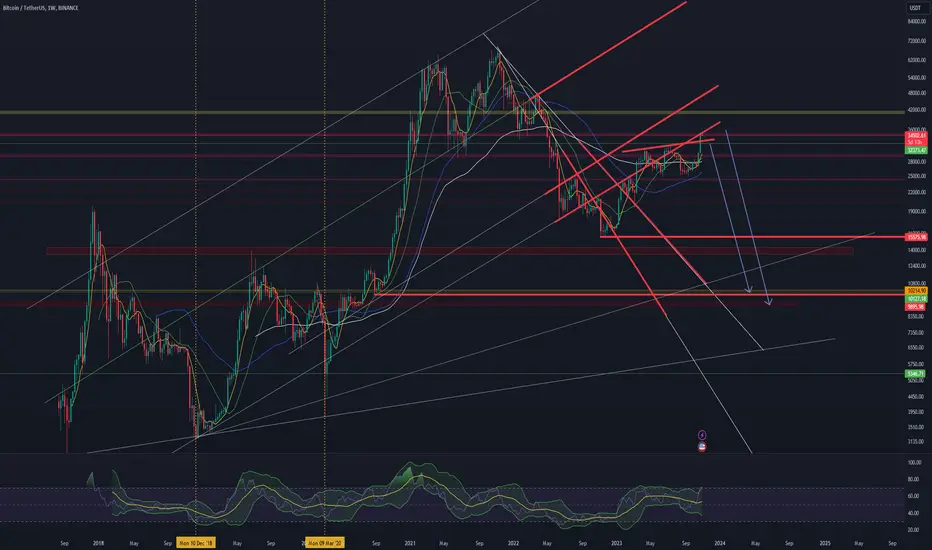Select the 'Mon 09 Mar '20' date marker

click(325, 543)
